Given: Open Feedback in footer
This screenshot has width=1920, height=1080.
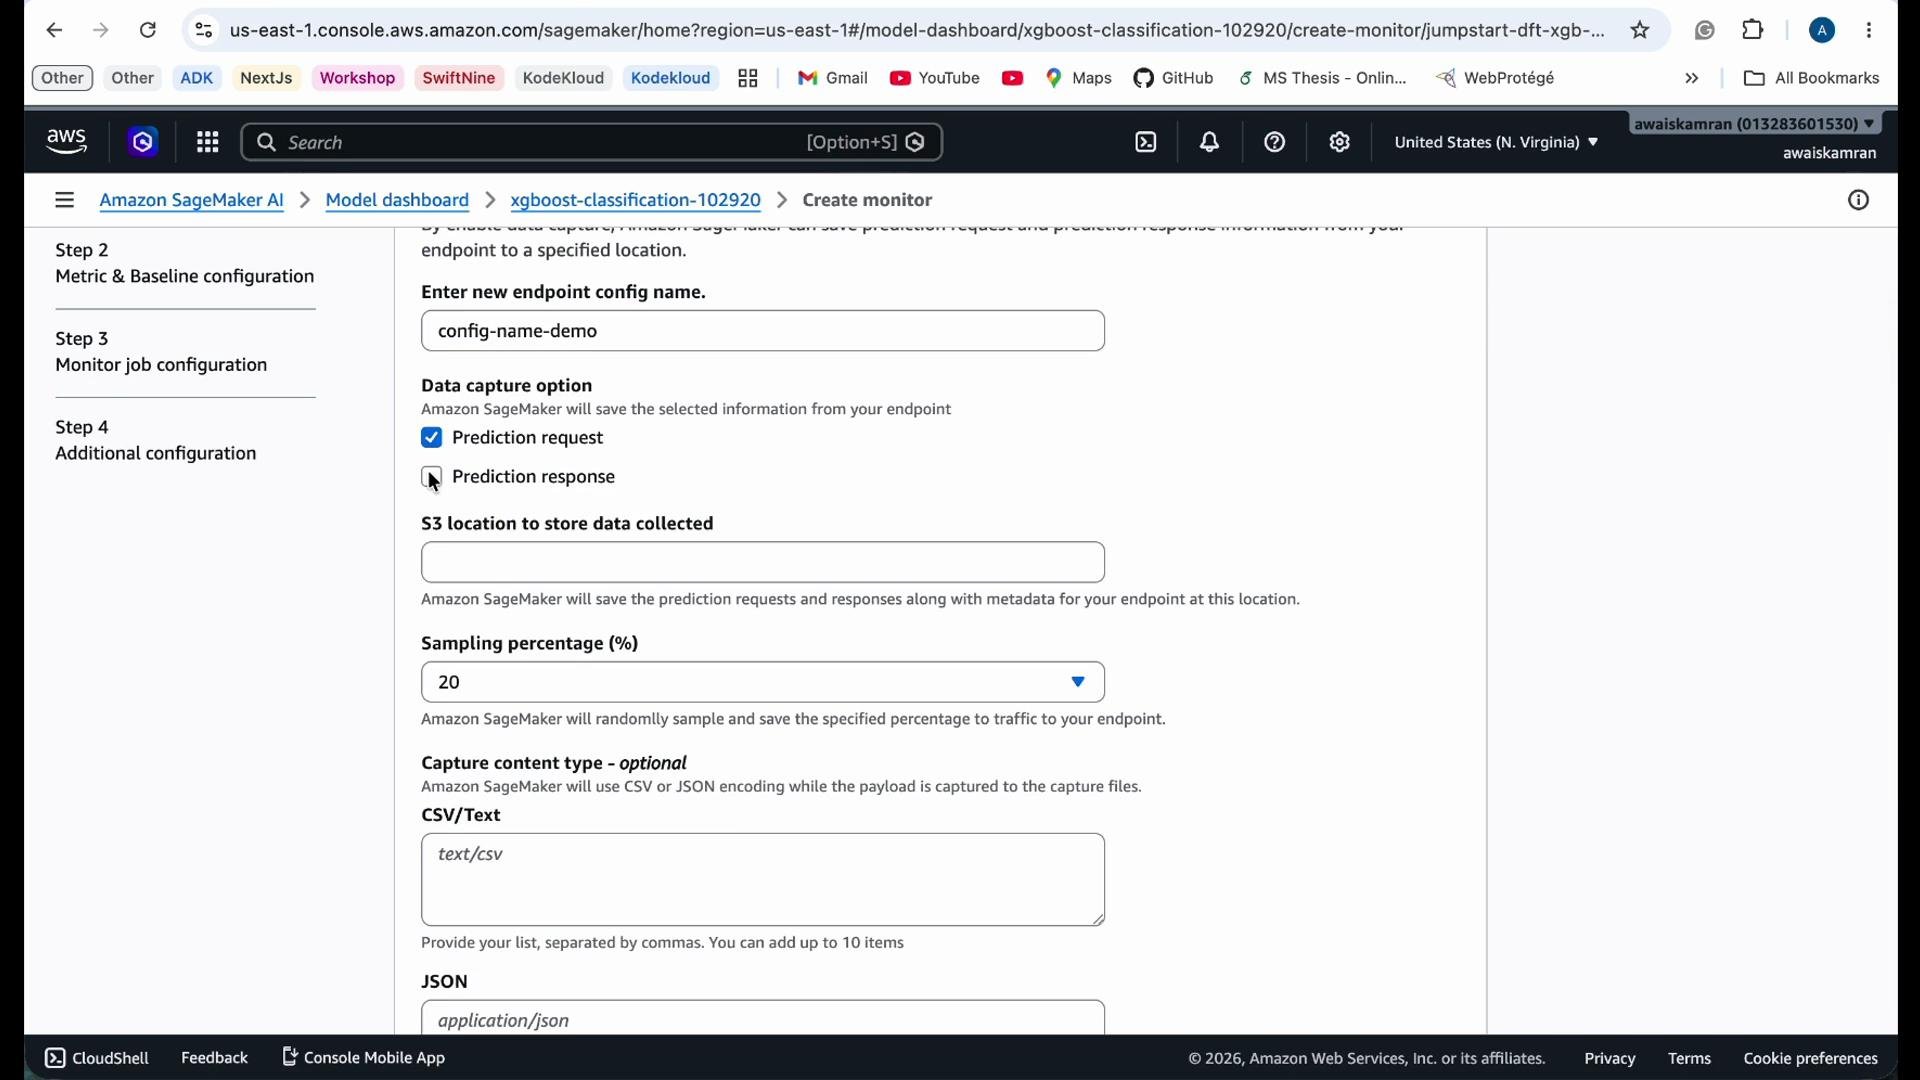Looking at the screenshot, I should click(x=215, y=1059).
